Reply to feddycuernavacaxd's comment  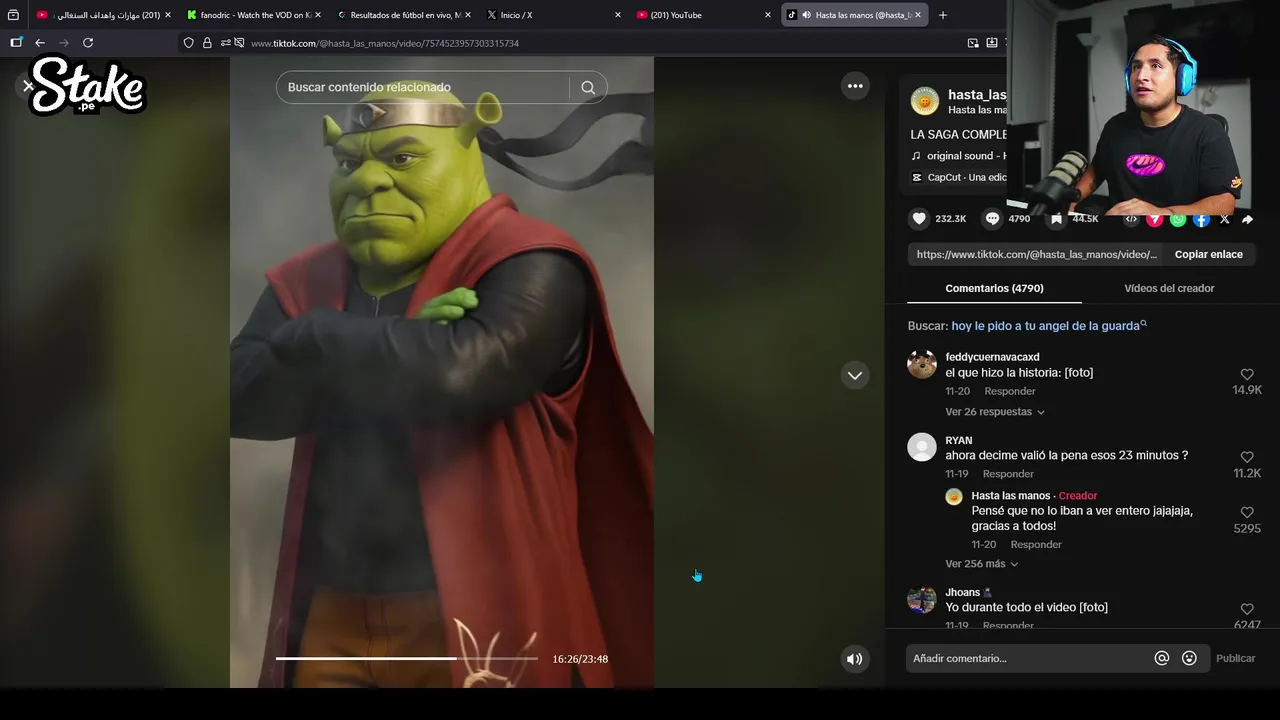click(x=1009, y=391)
